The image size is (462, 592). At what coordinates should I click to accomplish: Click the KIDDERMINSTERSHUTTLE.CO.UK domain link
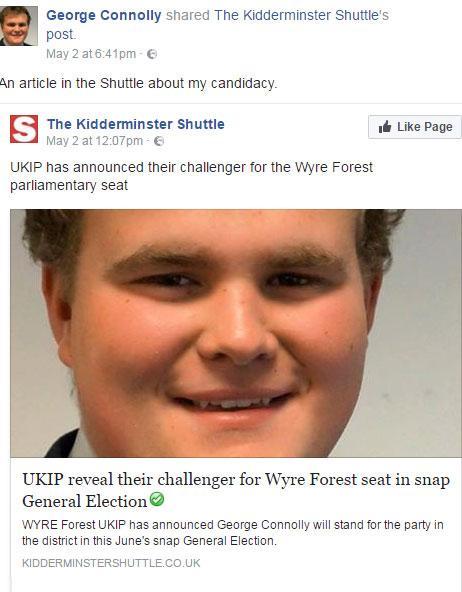111,563
